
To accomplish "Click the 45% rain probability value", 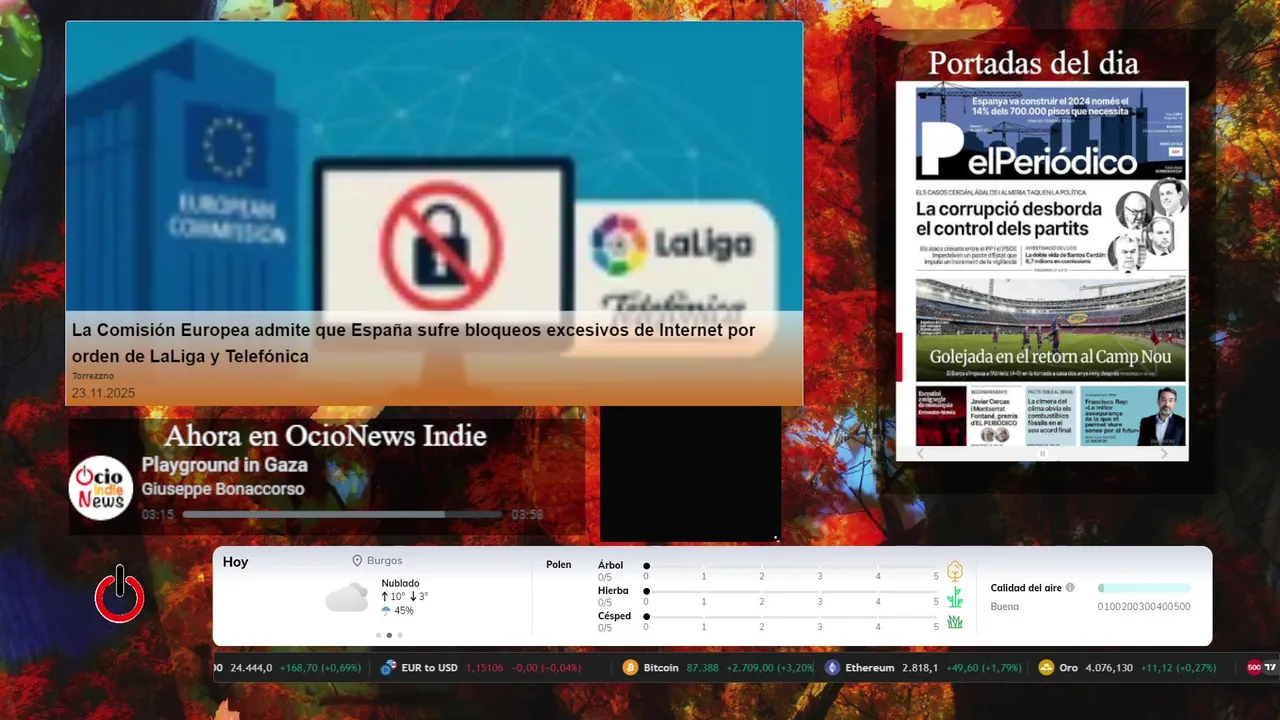I will [404, 611].
